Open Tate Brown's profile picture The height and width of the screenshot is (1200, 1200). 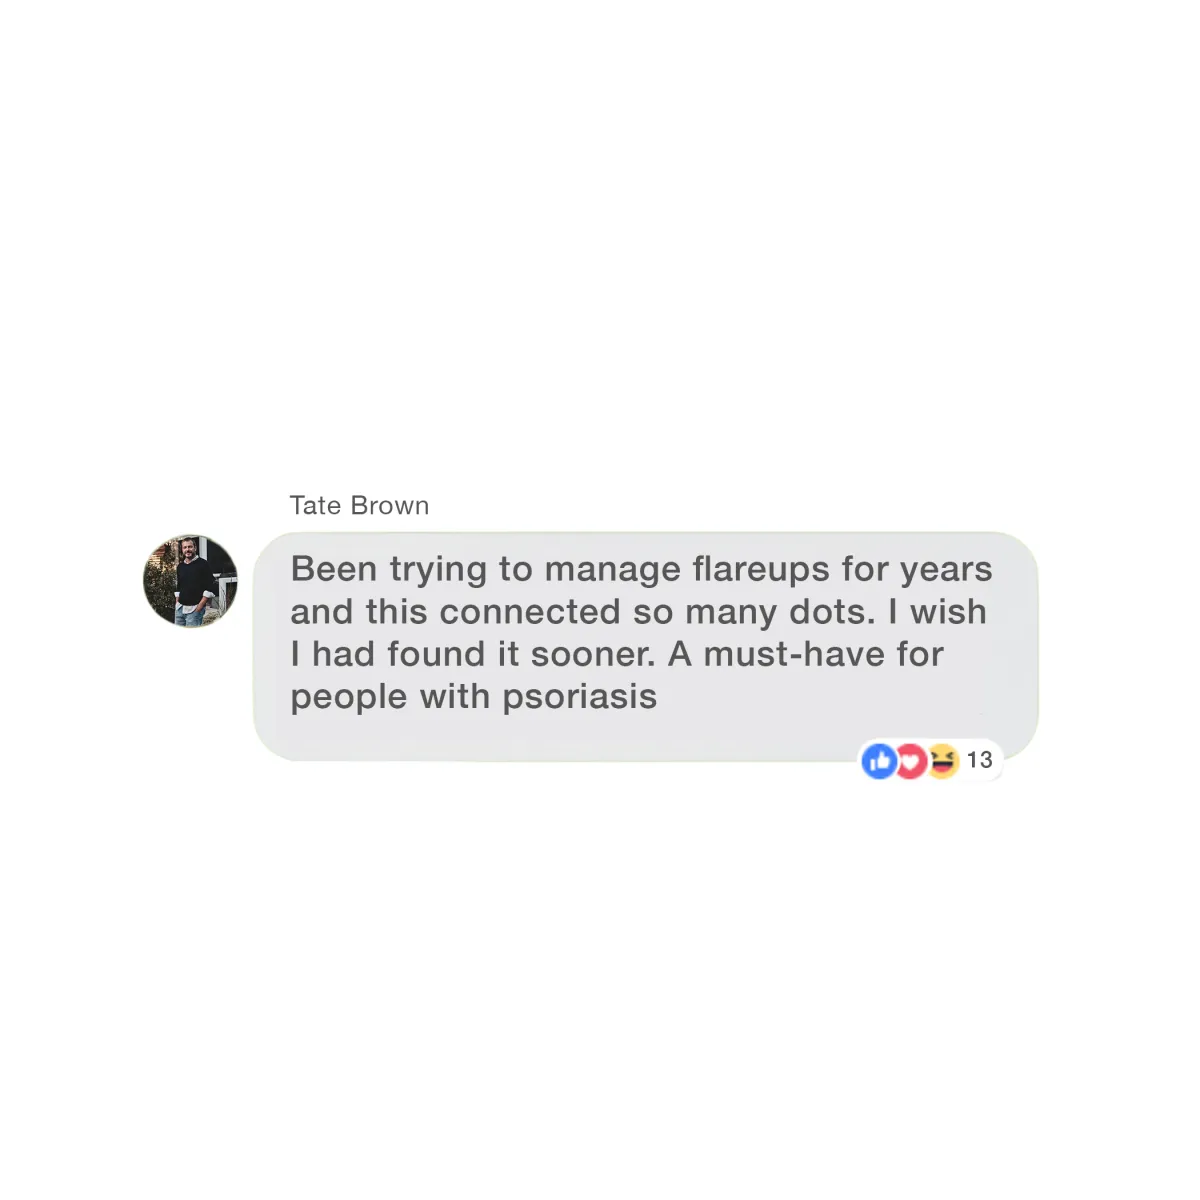pyautogui.click(x=190, y=580)
